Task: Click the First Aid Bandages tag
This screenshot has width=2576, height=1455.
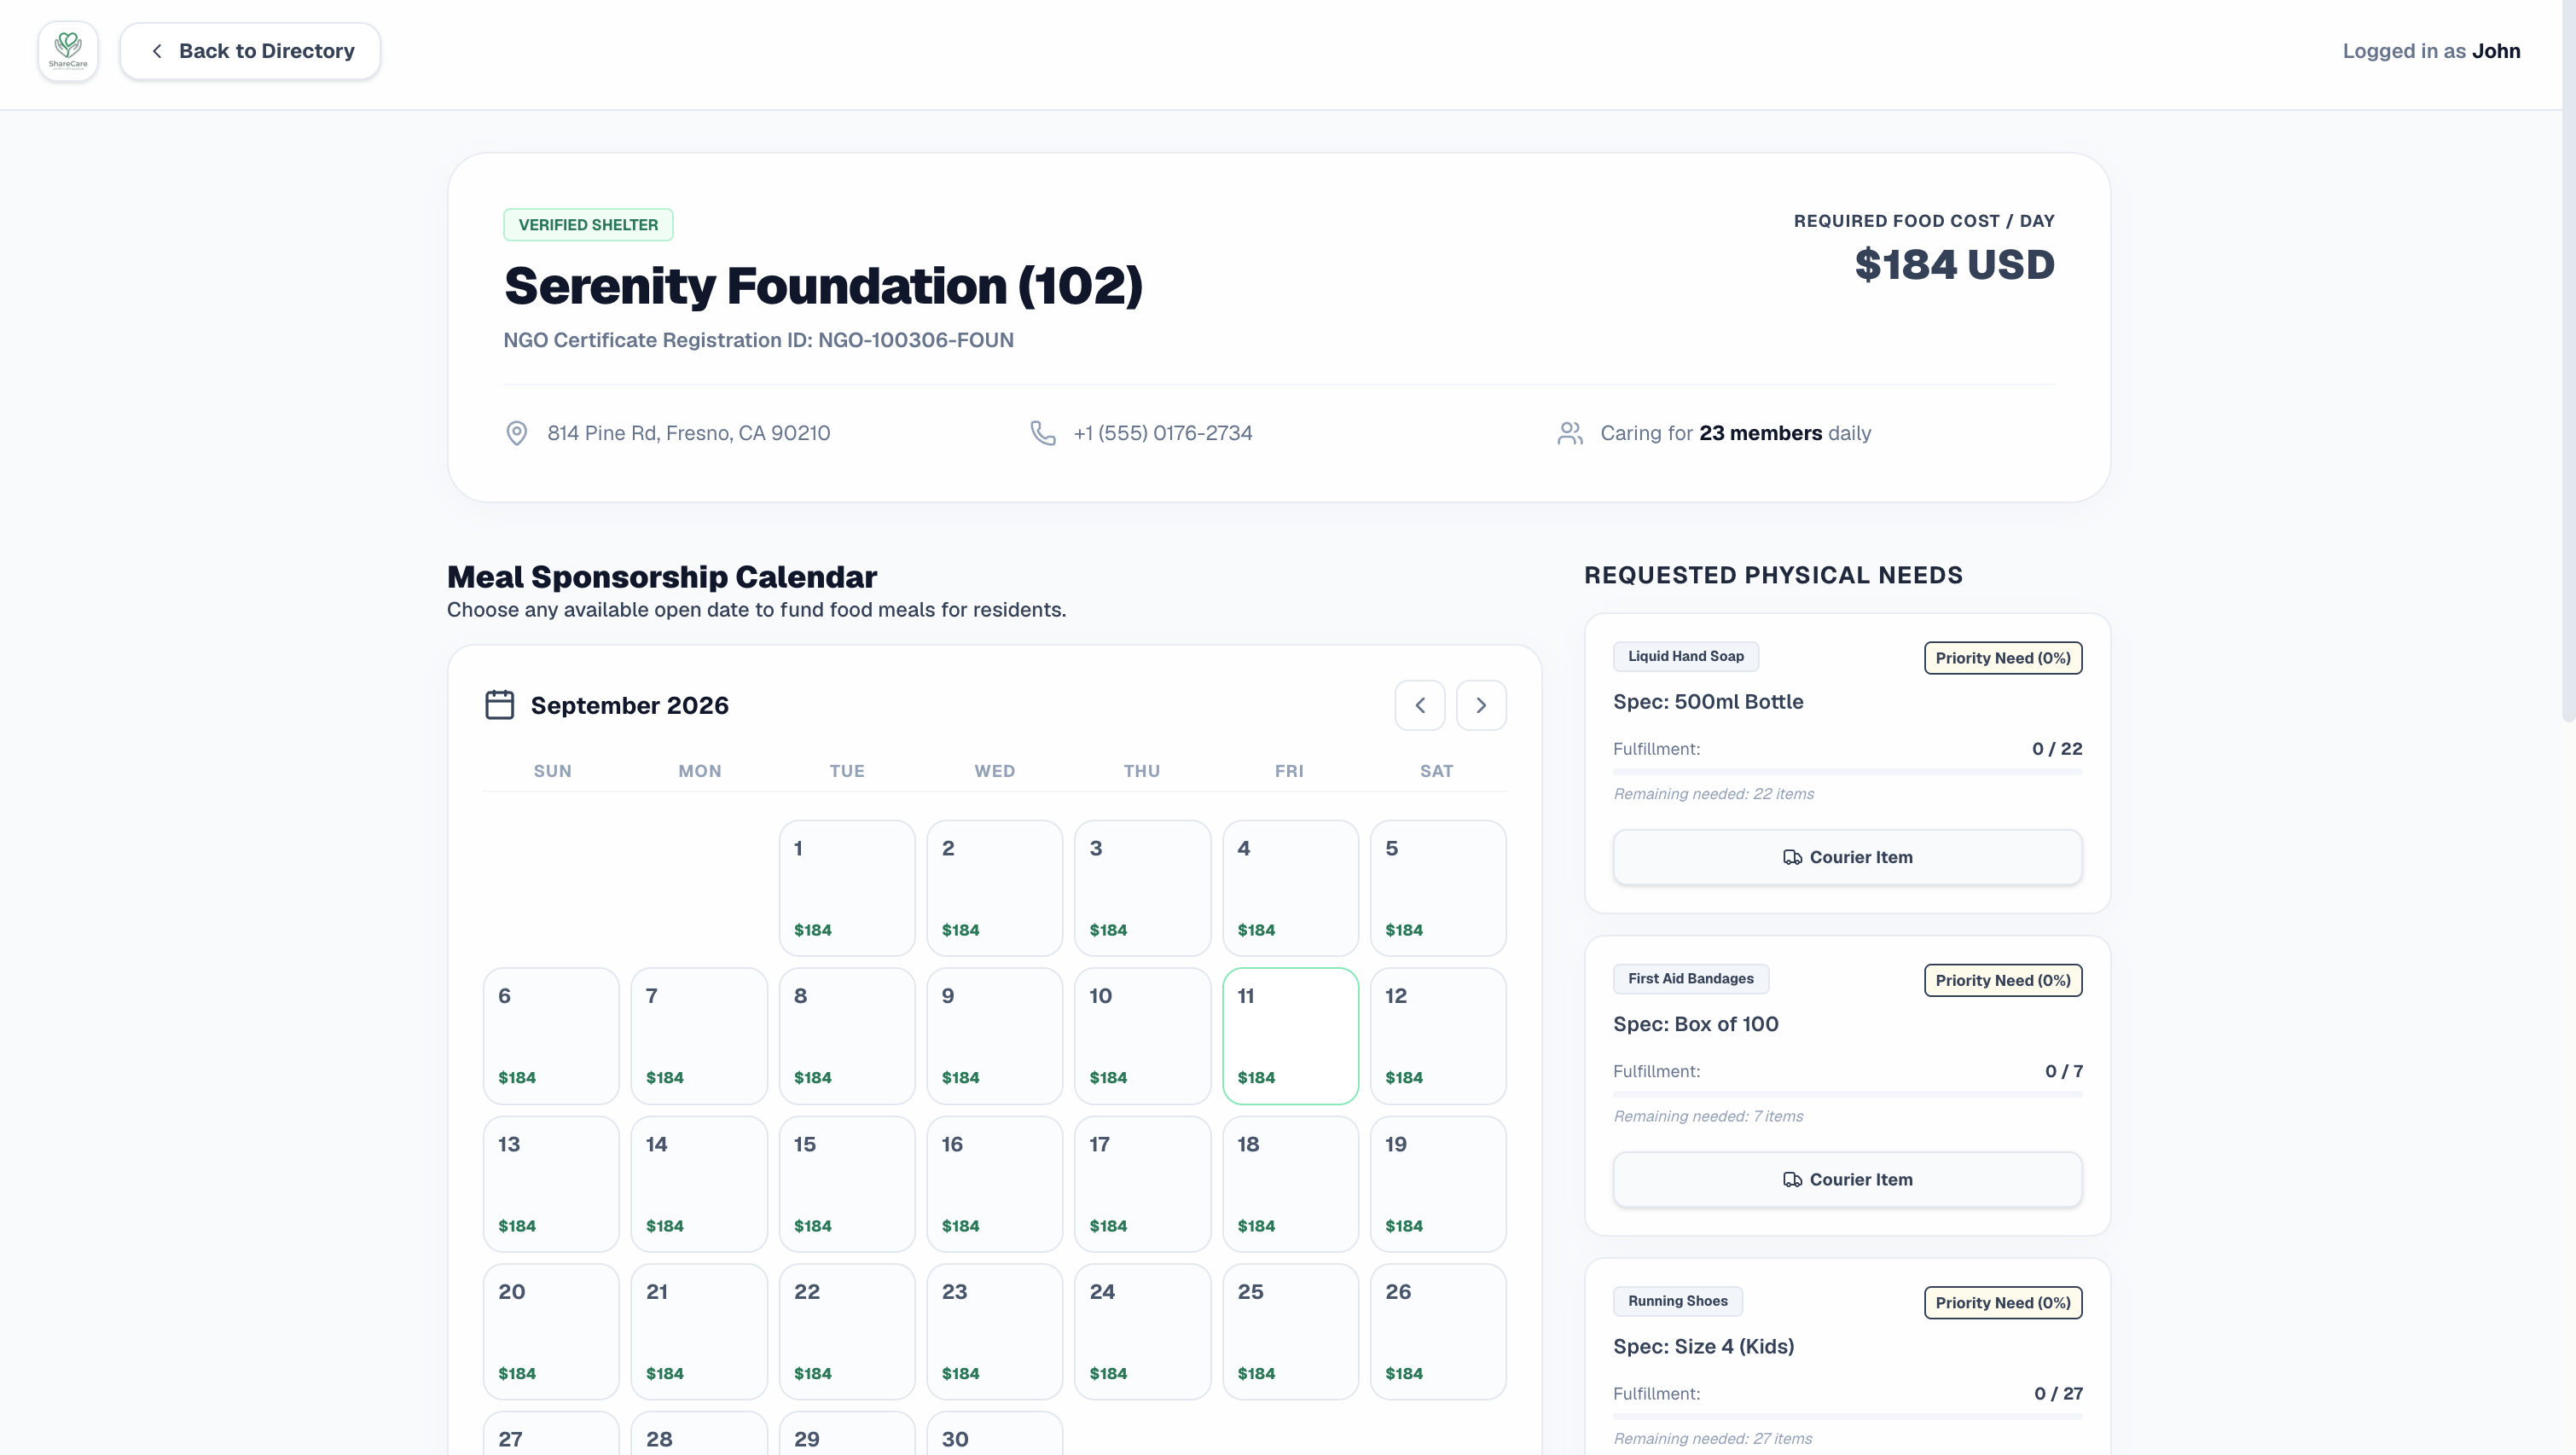Action: click(1690, 978)
